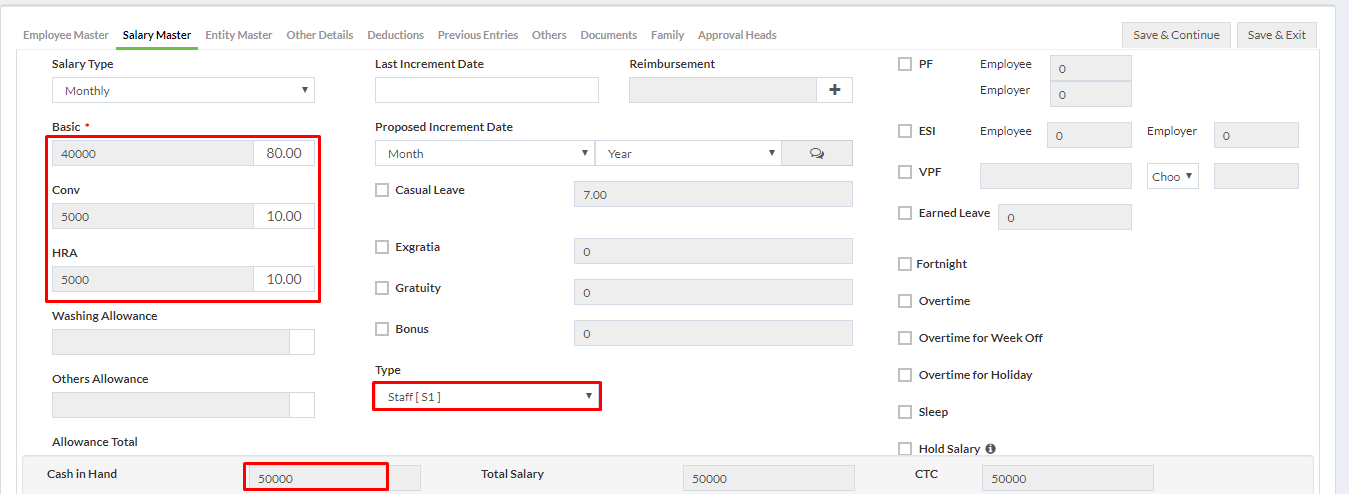
Task: Toggle the Sleep checkbox
Action: [905, 412]
